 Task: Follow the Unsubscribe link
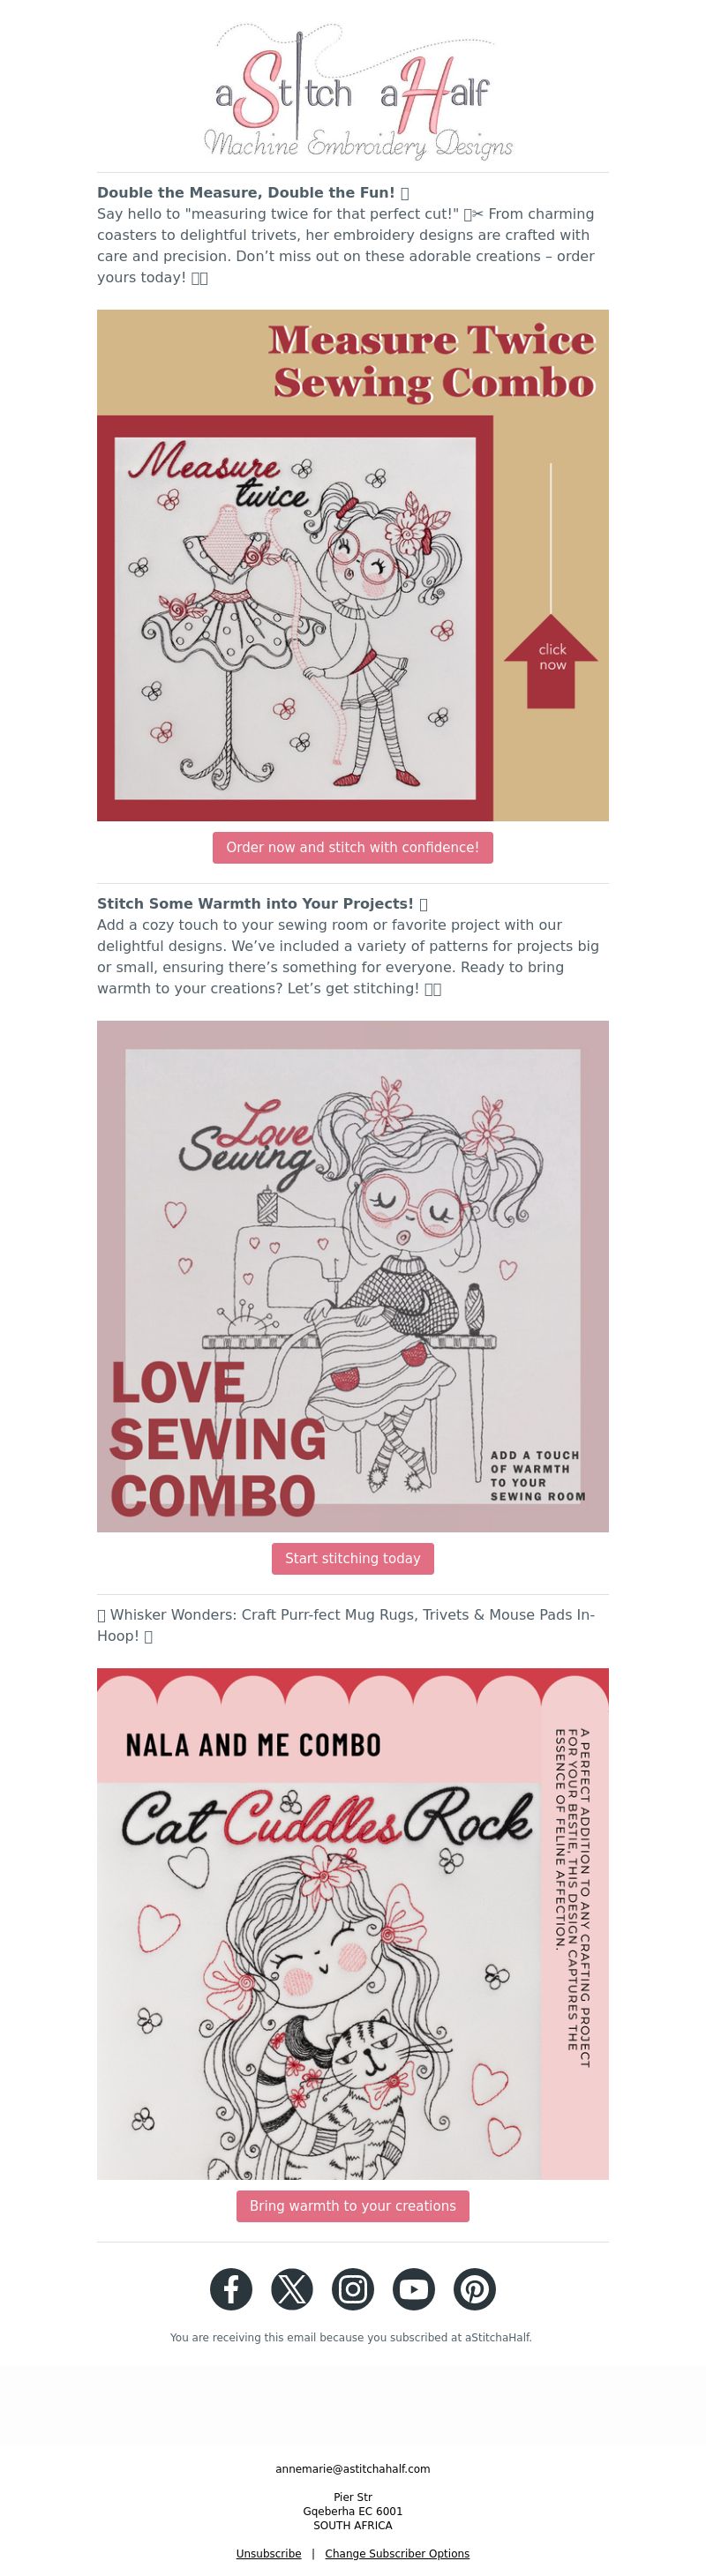(x=268, y=2552)
